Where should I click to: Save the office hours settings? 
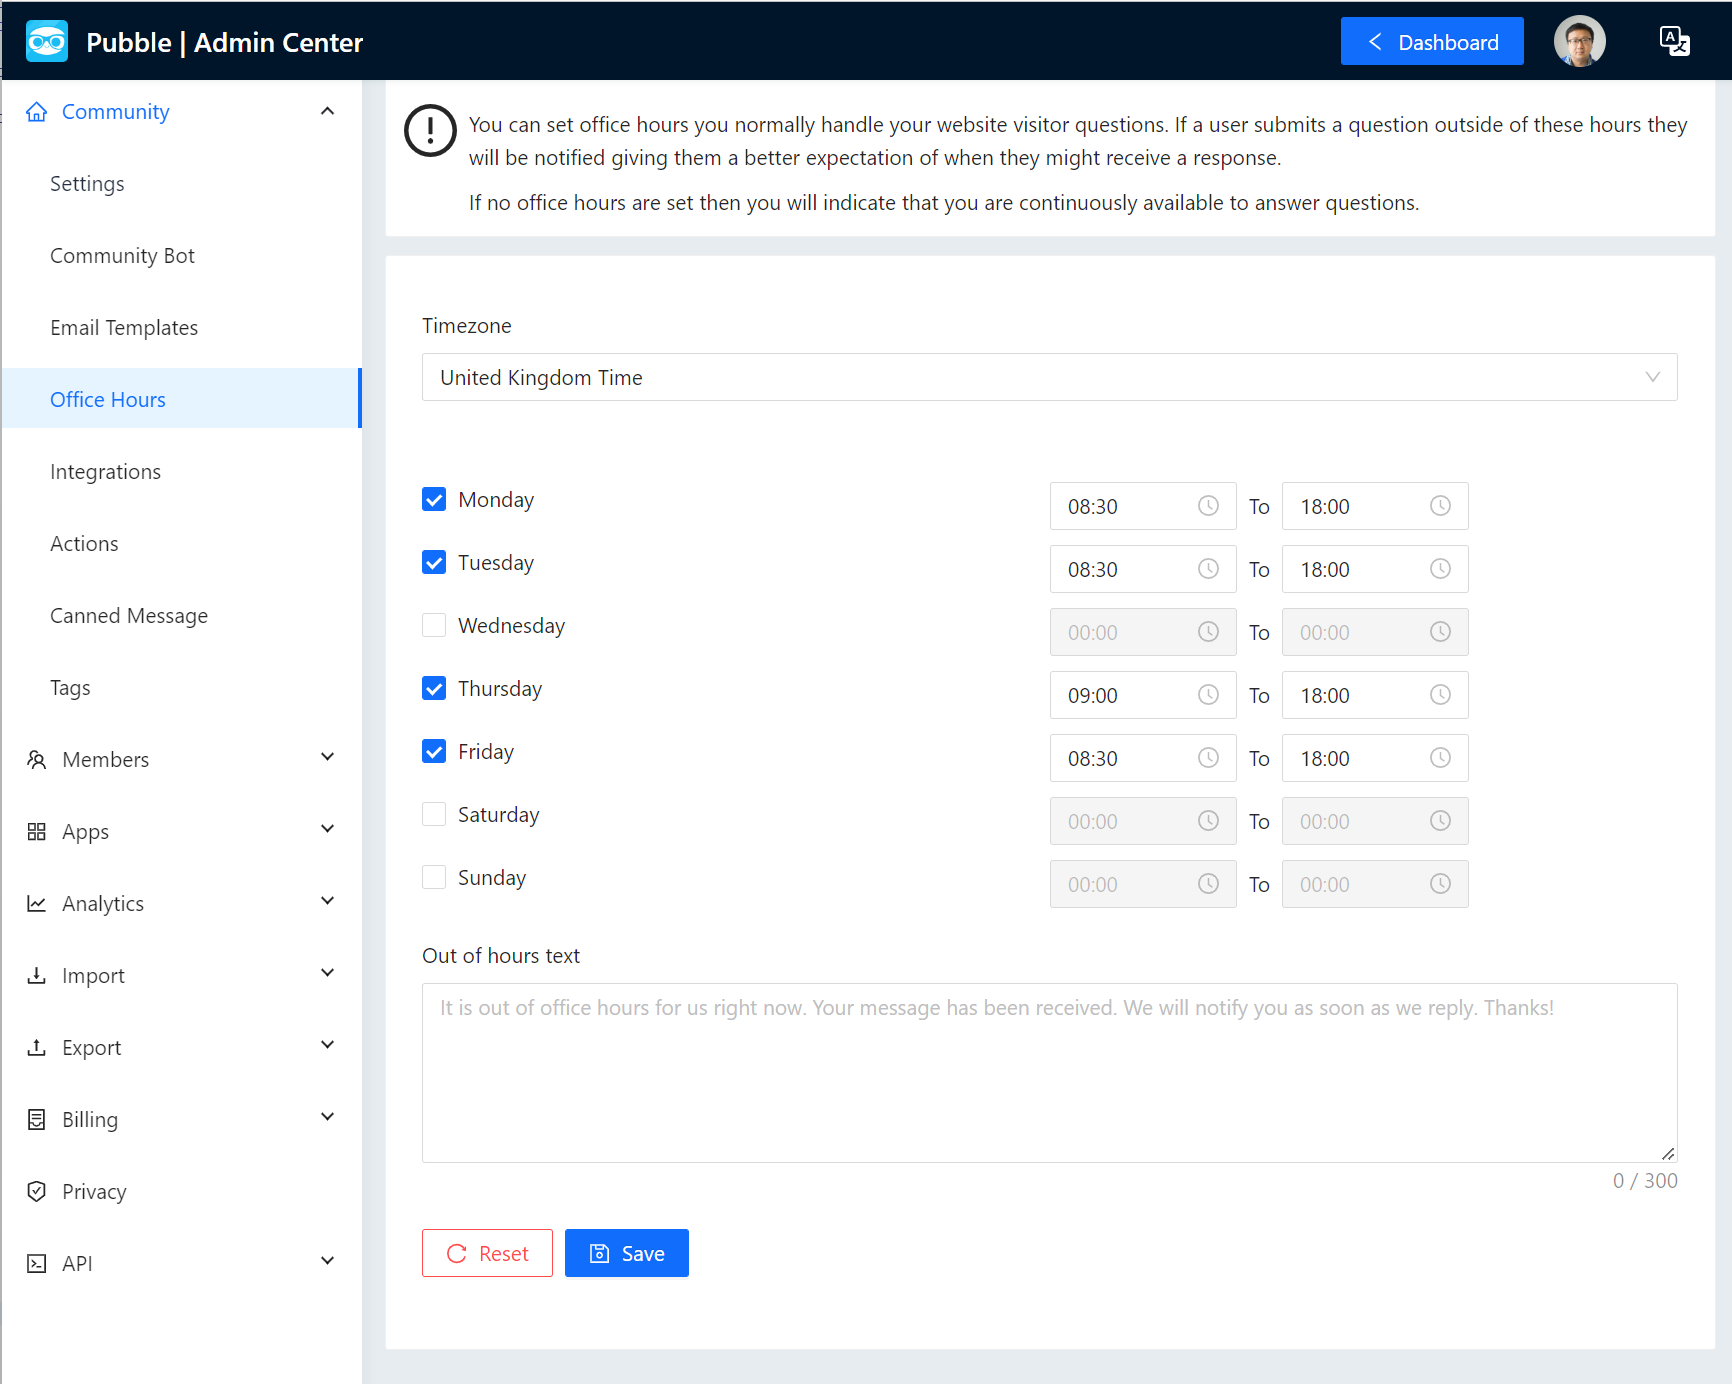pyautogui.click(x=626, y=1252)
